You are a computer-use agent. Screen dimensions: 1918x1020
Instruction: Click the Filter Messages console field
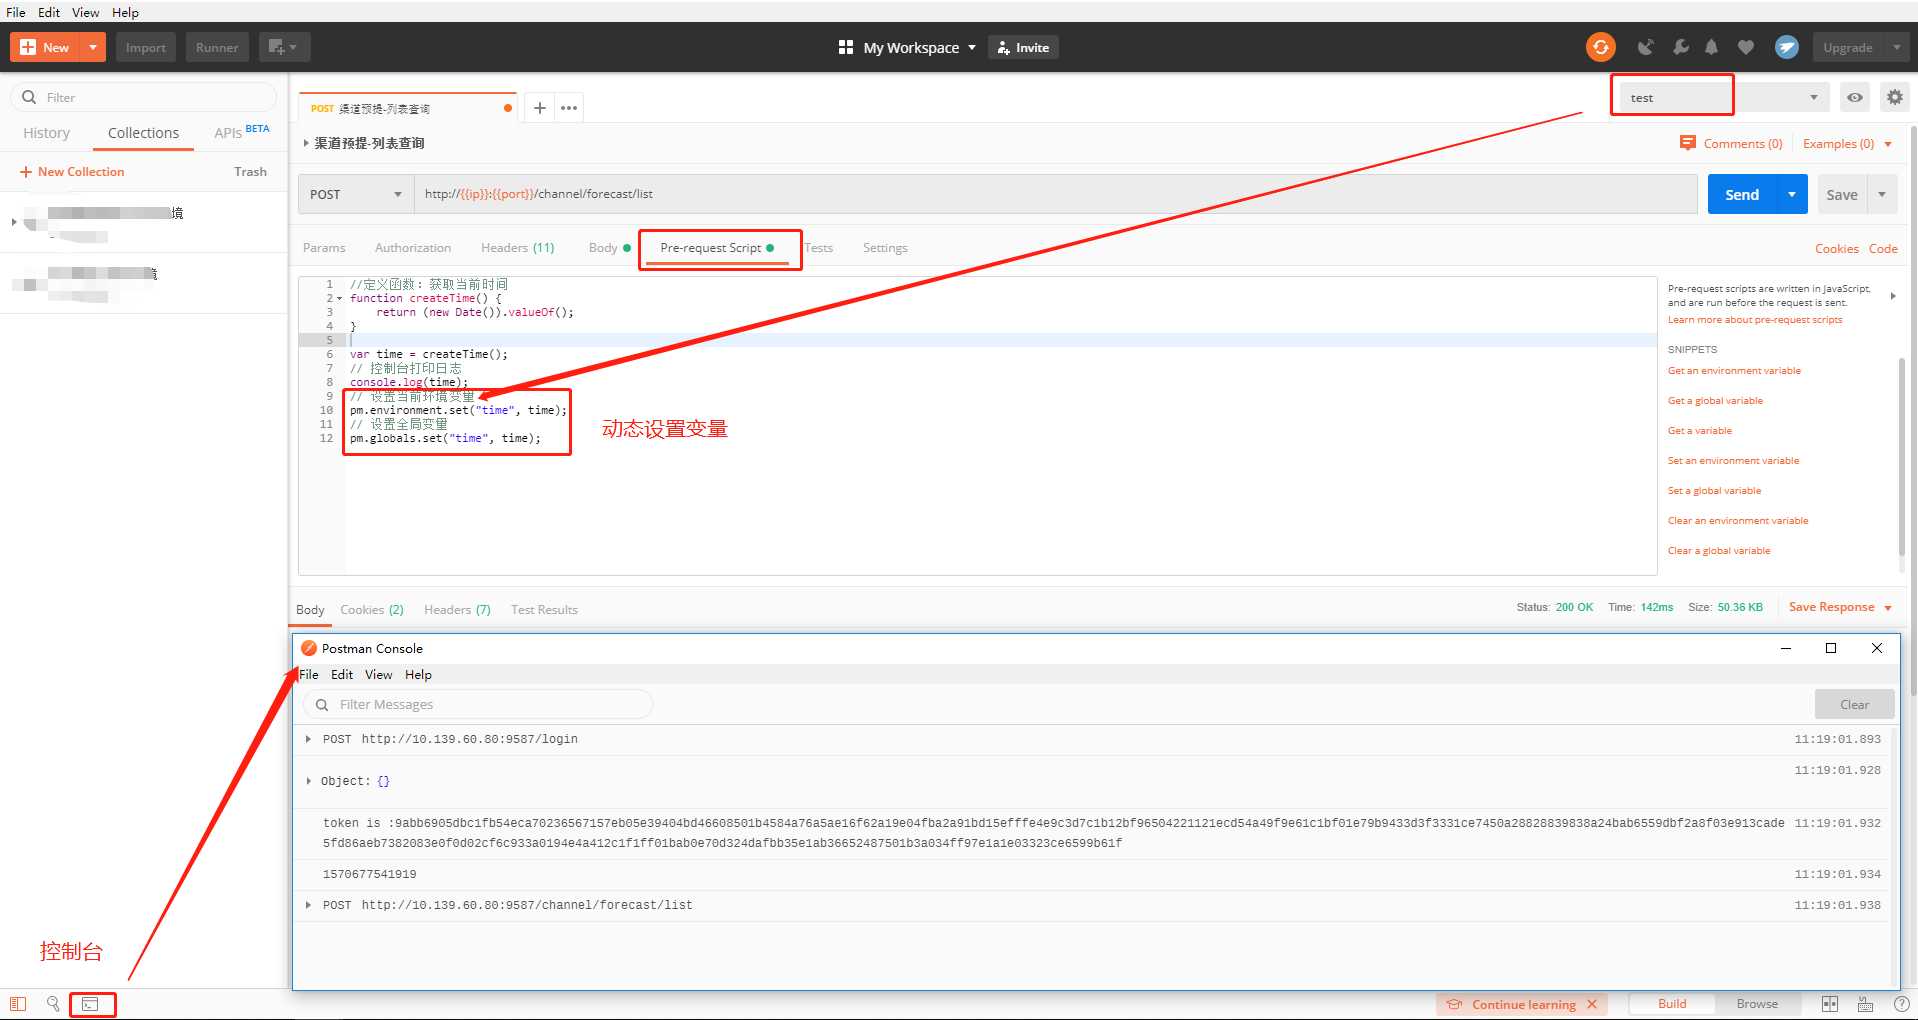pyautogui.click(x=478, y=705)
